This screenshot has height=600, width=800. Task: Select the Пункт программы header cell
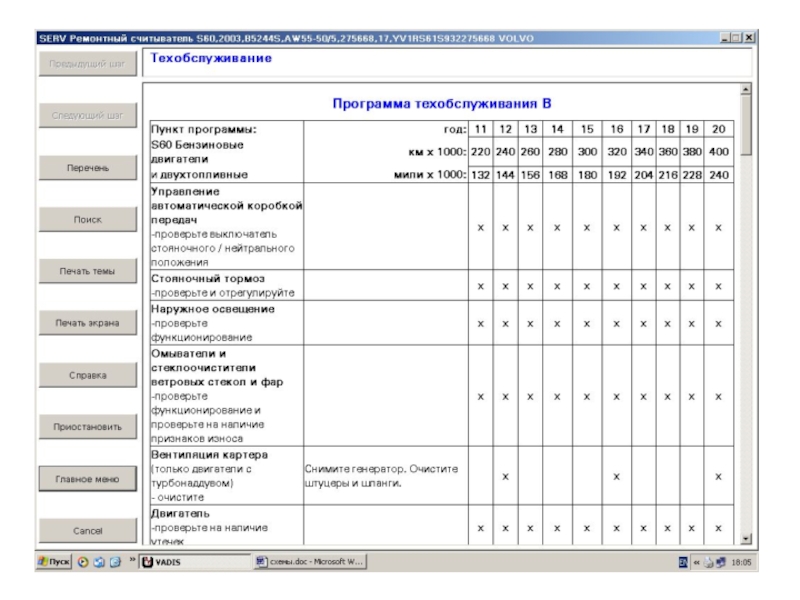pos(204,129)
